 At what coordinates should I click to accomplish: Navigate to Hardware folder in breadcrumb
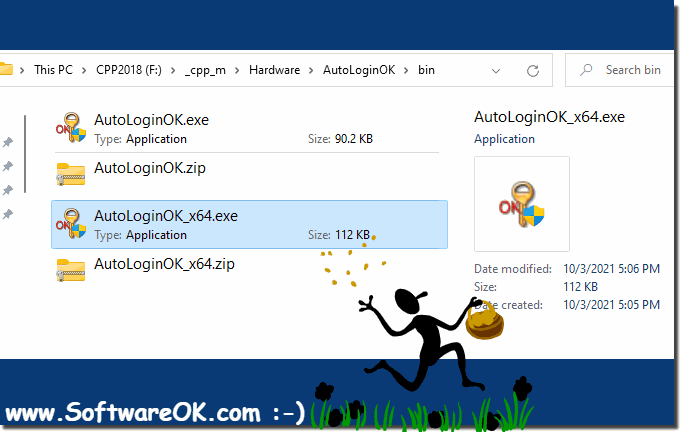tap(274, 70)
